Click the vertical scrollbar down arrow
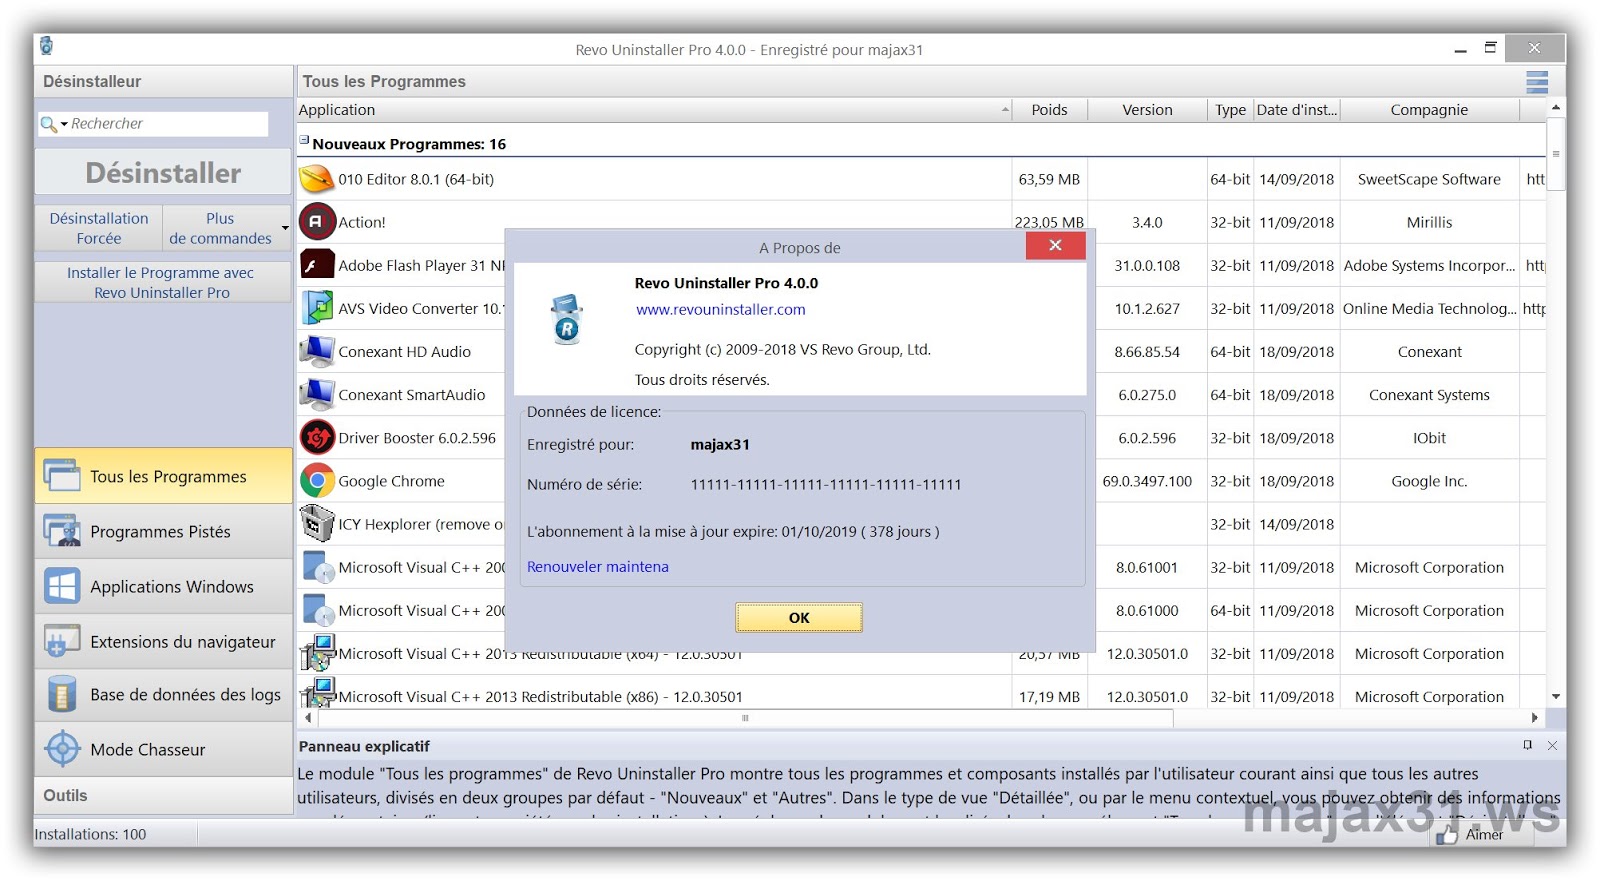 click(1556, 697)
